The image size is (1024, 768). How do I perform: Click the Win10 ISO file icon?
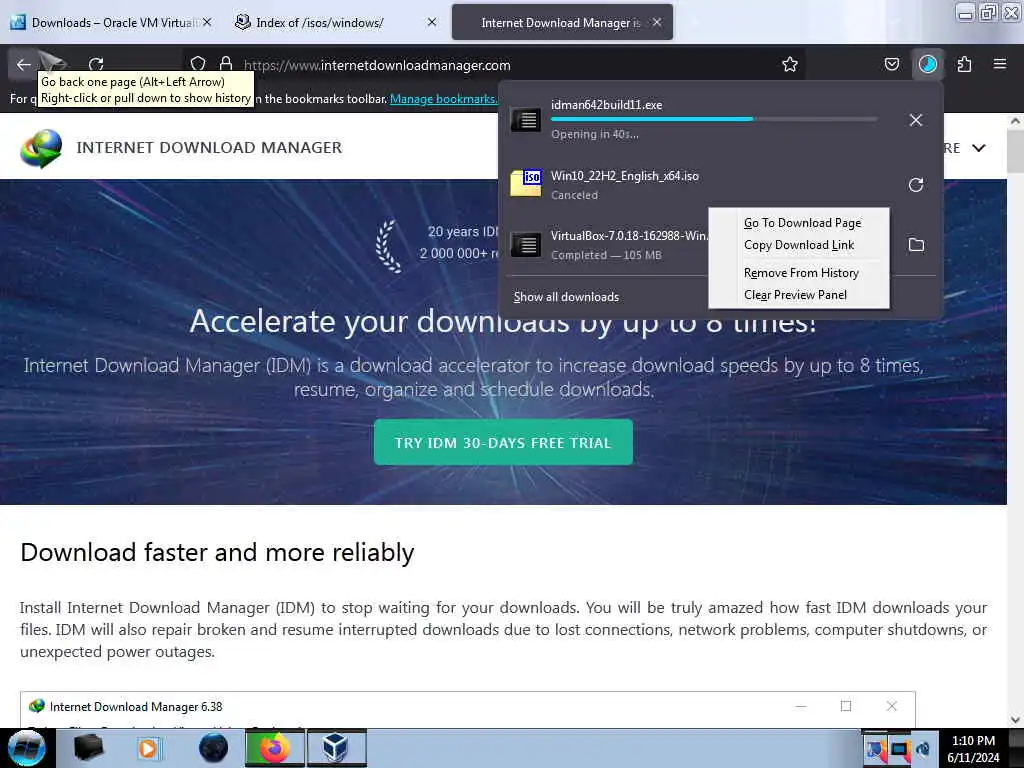pyautogui.click(x=525, y=183)
